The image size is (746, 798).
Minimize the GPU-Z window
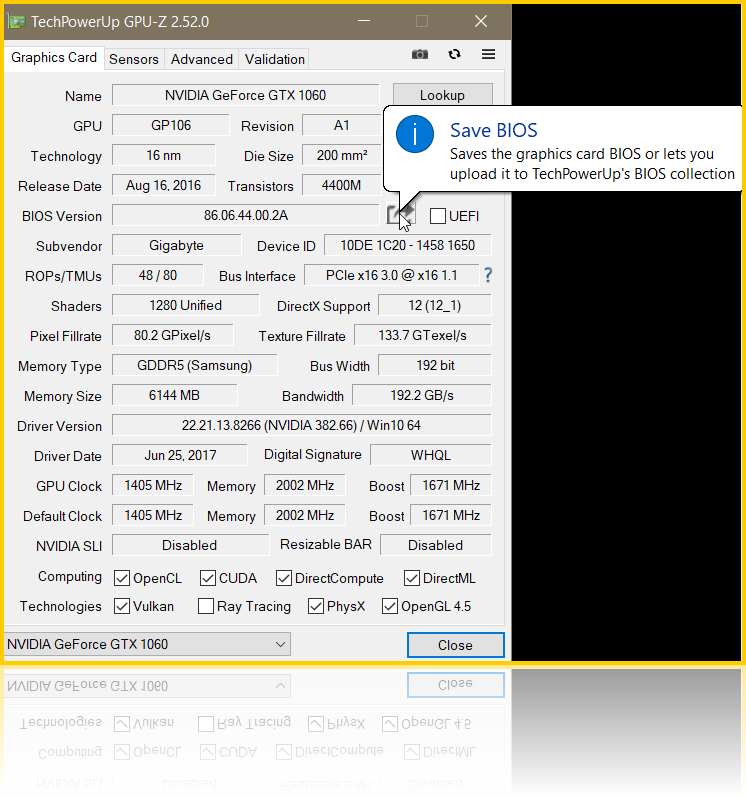364,21
